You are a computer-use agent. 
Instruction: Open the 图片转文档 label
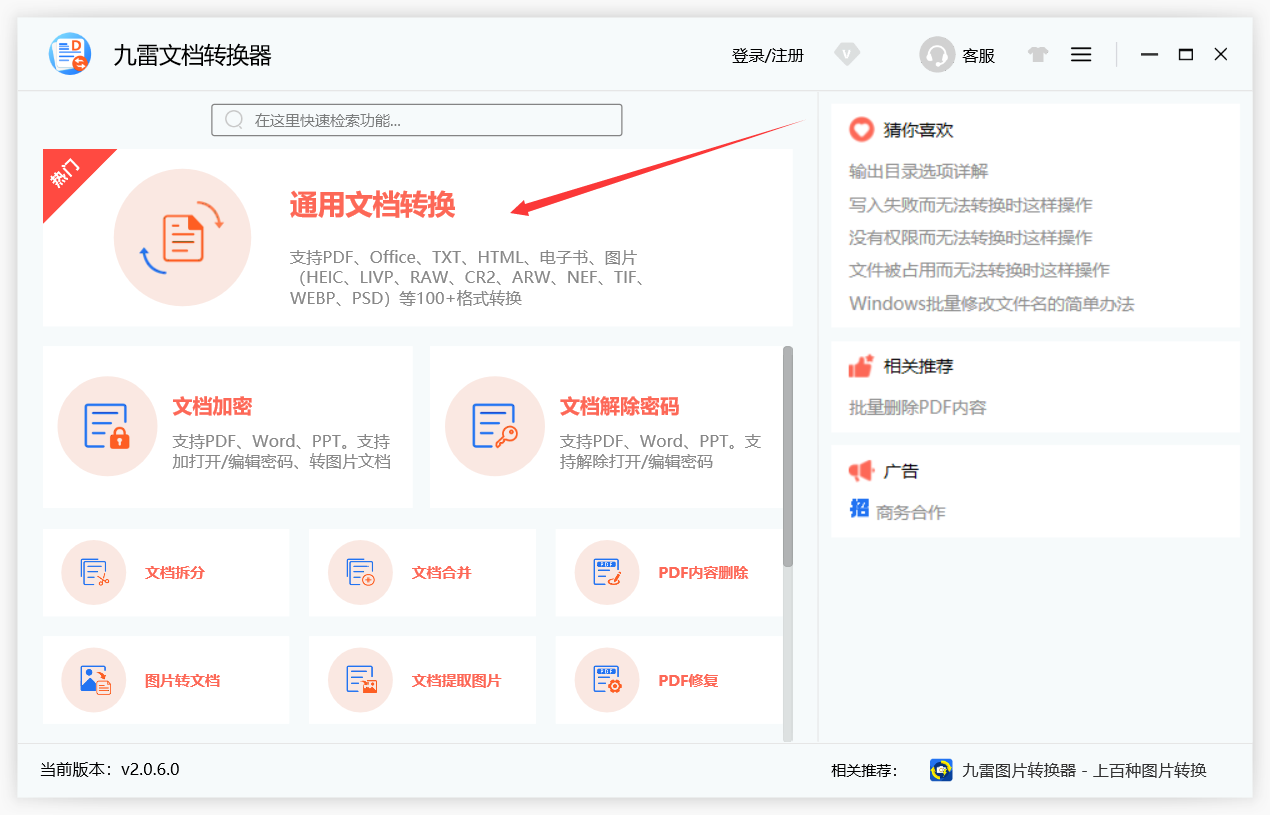182,681
